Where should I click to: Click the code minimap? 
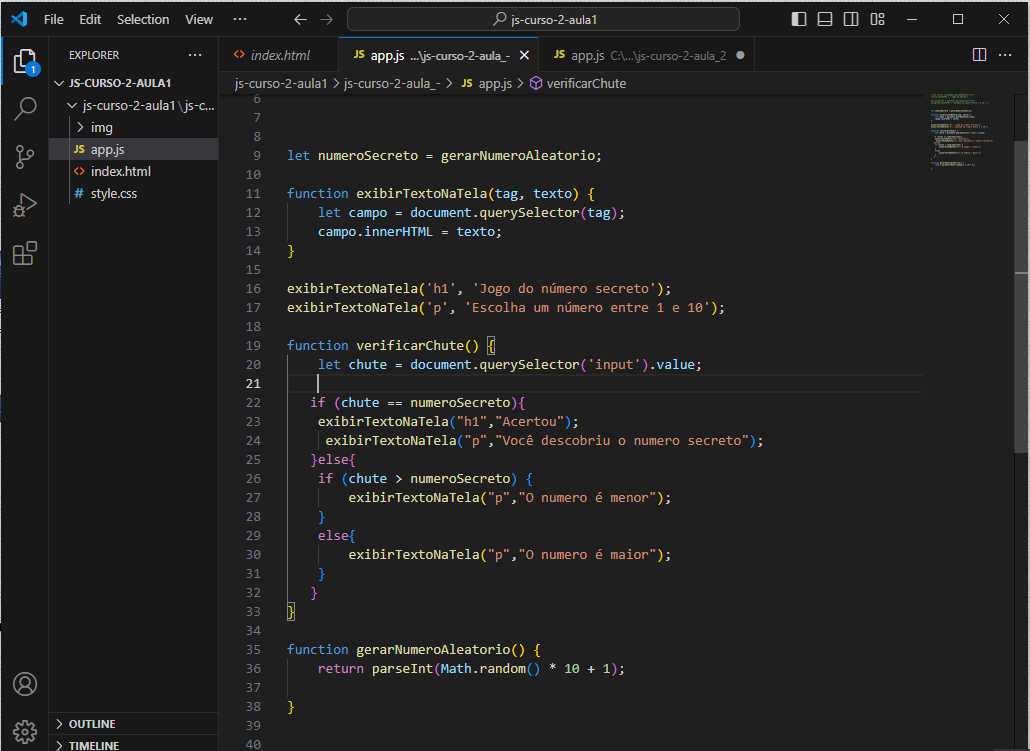tap(962, 131)
